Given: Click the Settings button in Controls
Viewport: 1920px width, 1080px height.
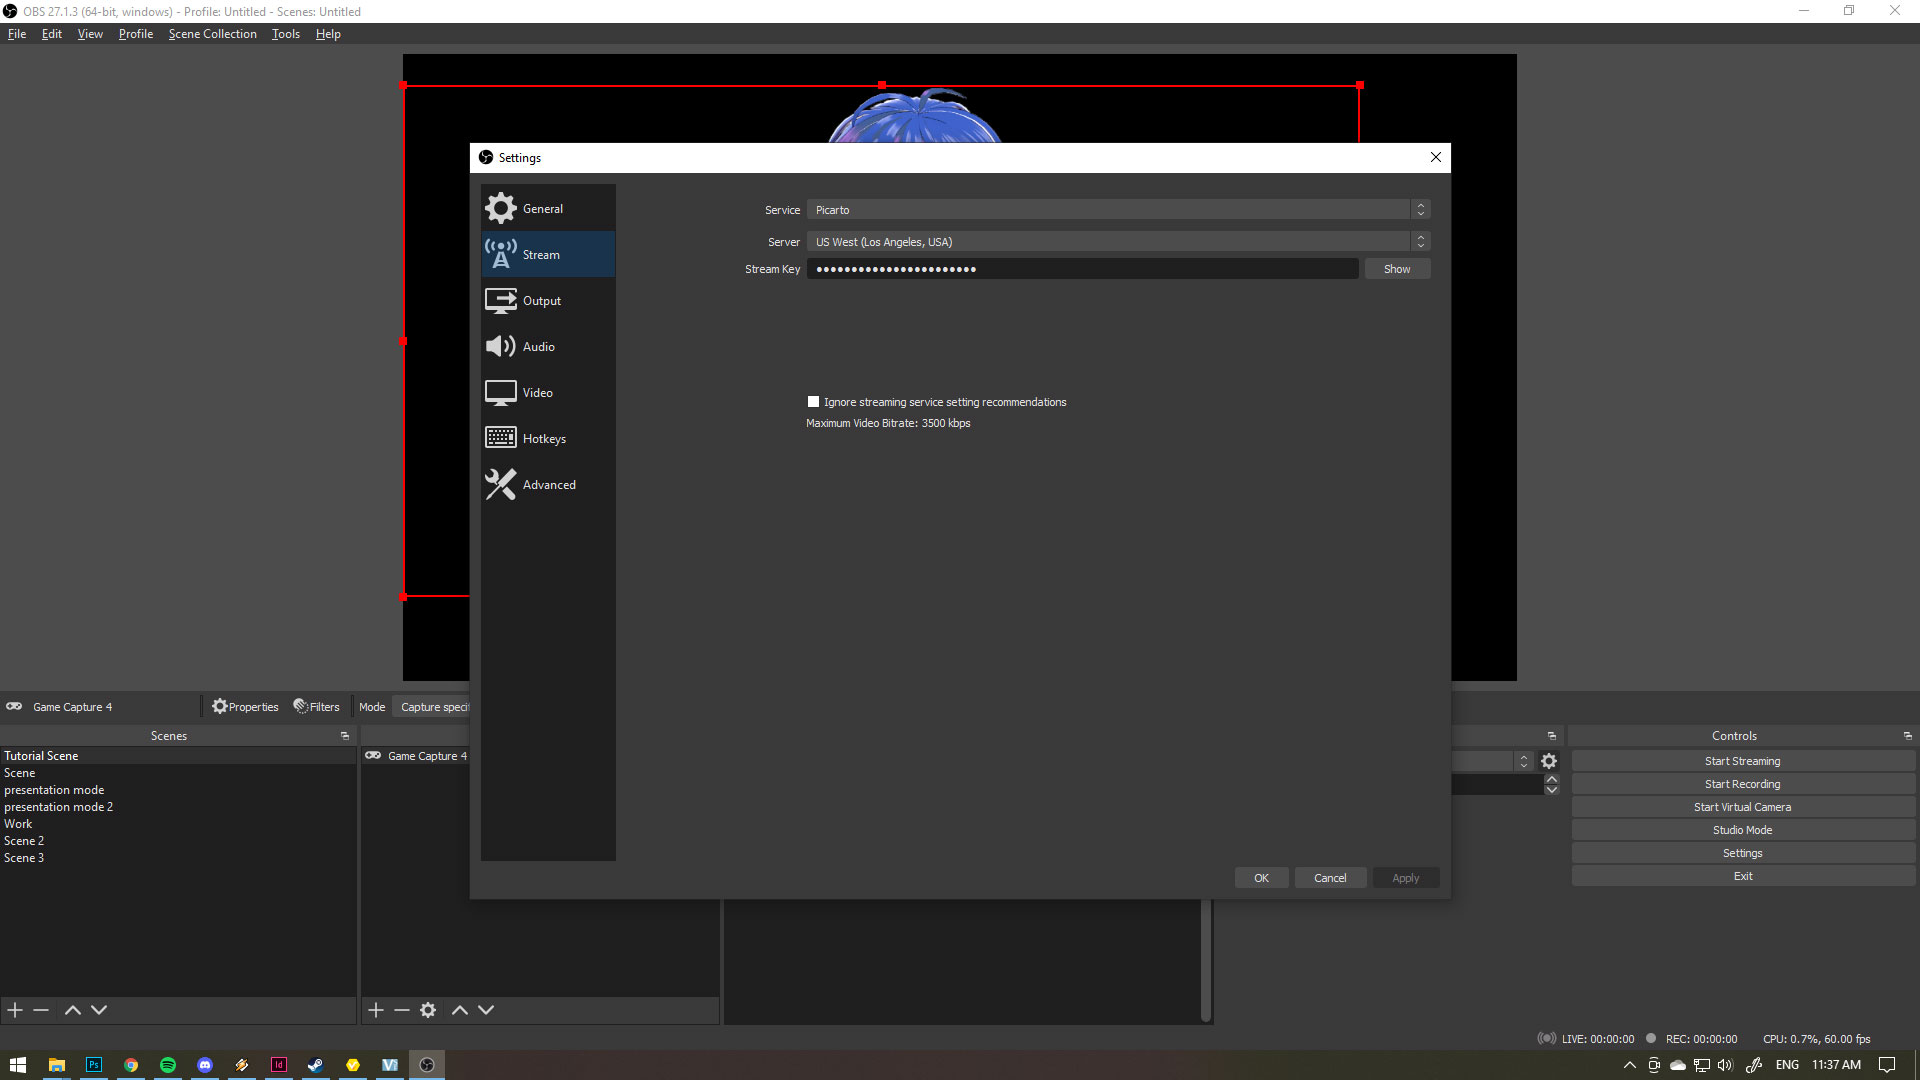Looking at the screenshot, I should (x=1742, y=853).
